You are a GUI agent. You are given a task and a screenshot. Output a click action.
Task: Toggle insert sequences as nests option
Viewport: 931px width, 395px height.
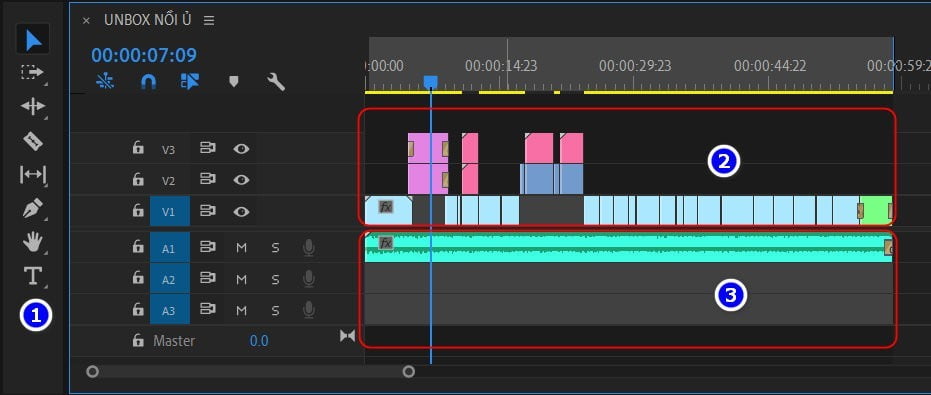click(105, 81)
